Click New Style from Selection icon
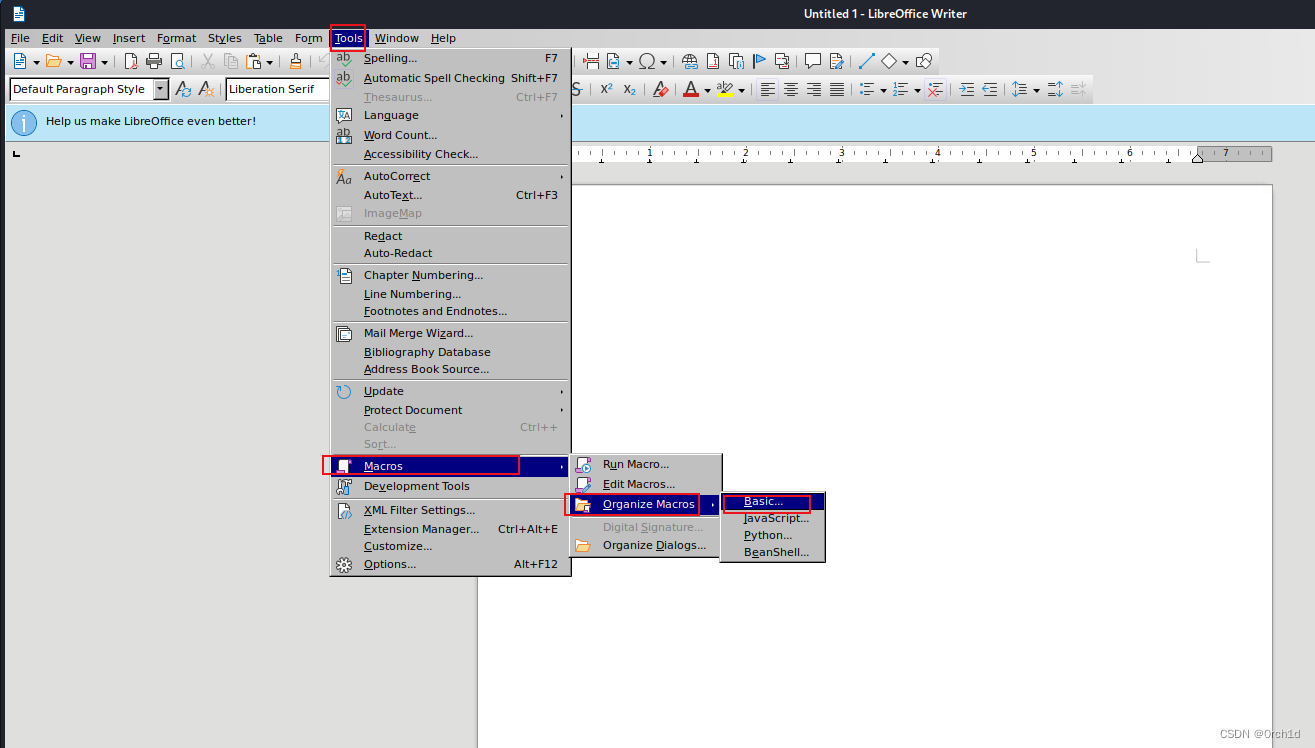The width and height of the screenshot is (1315, 748). pyautogui.click(x=206, y=89)
